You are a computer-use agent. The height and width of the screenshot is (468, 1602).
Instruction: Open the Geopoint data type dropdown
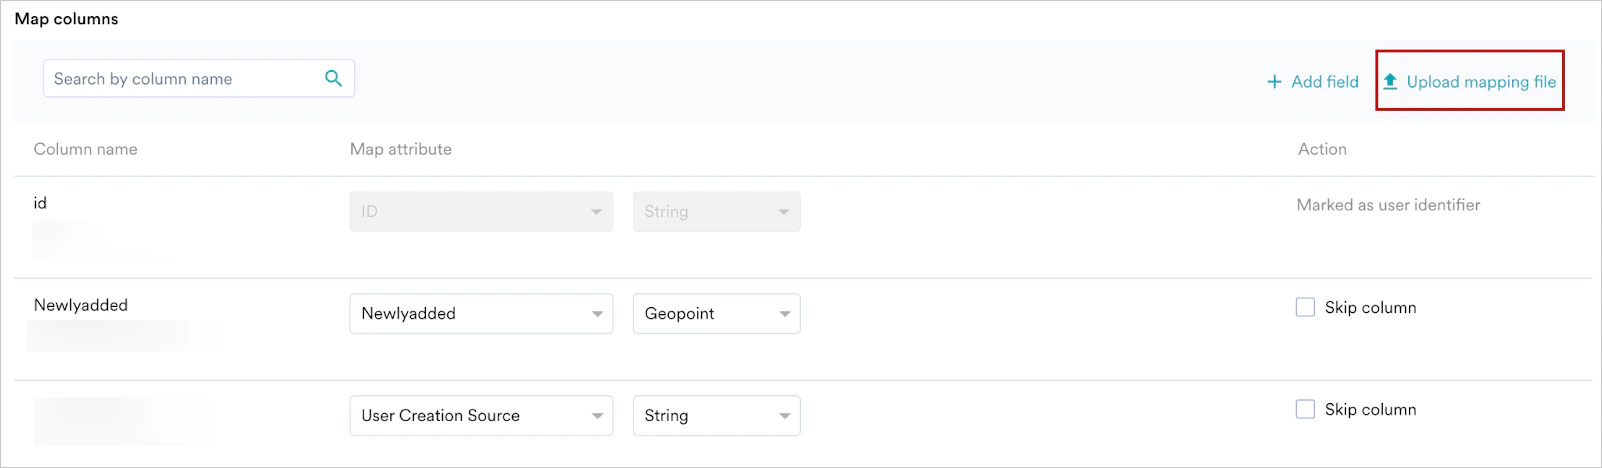point(716,314)
